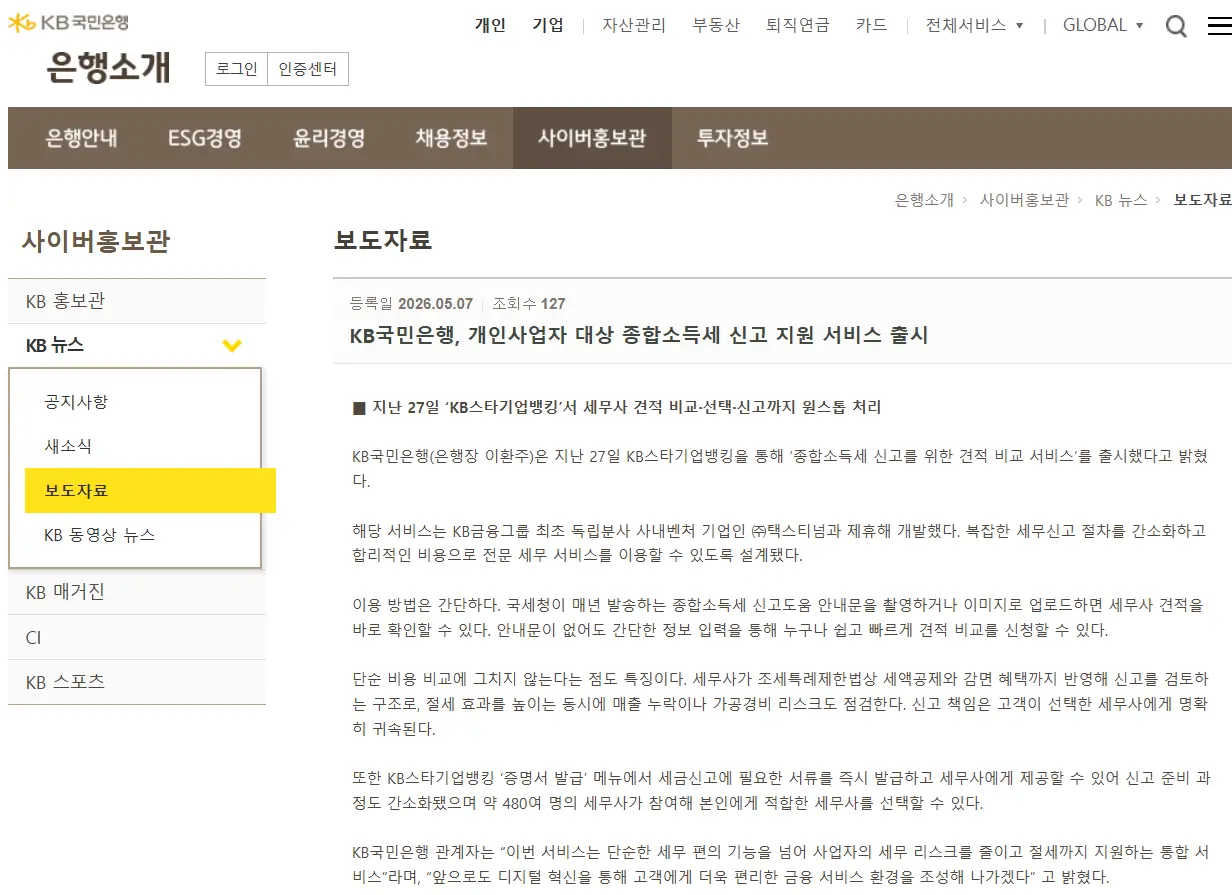The height and width of the screenshot is (895, 1232).
Task: Click the 보도자료 content heading
Action: (383, 240)
